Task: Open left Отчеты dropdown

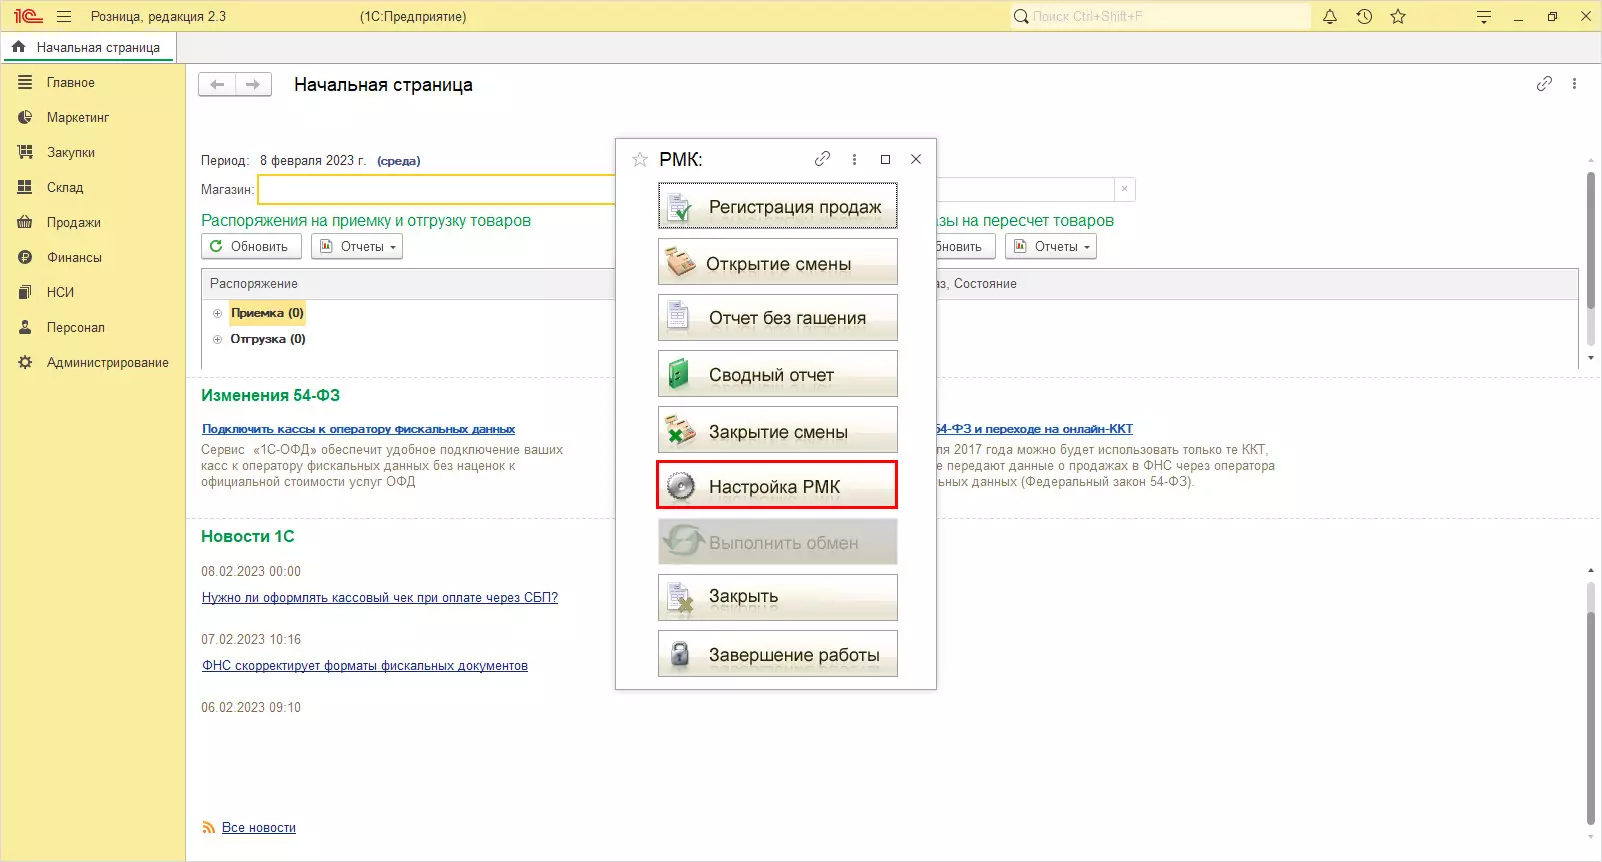Action: click(357, 246)
